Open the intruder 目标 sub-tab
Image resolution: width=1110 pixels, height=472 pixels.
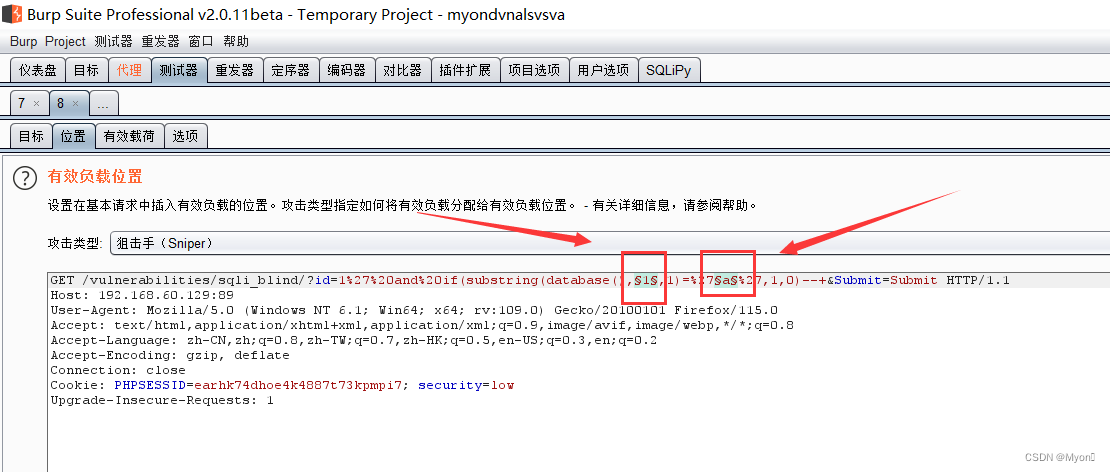pos(31,136)
